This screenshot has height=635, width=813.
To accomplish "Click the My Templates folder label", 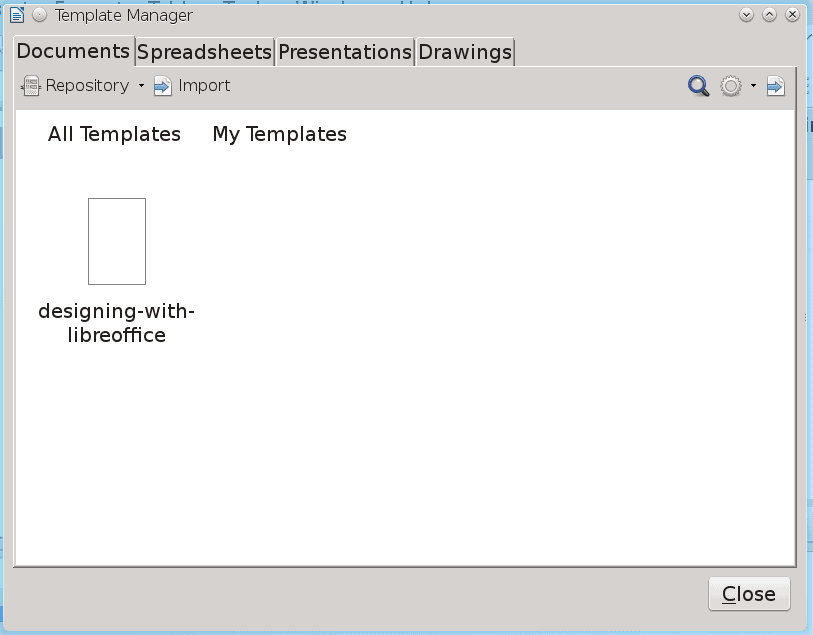I will (279, 134).
